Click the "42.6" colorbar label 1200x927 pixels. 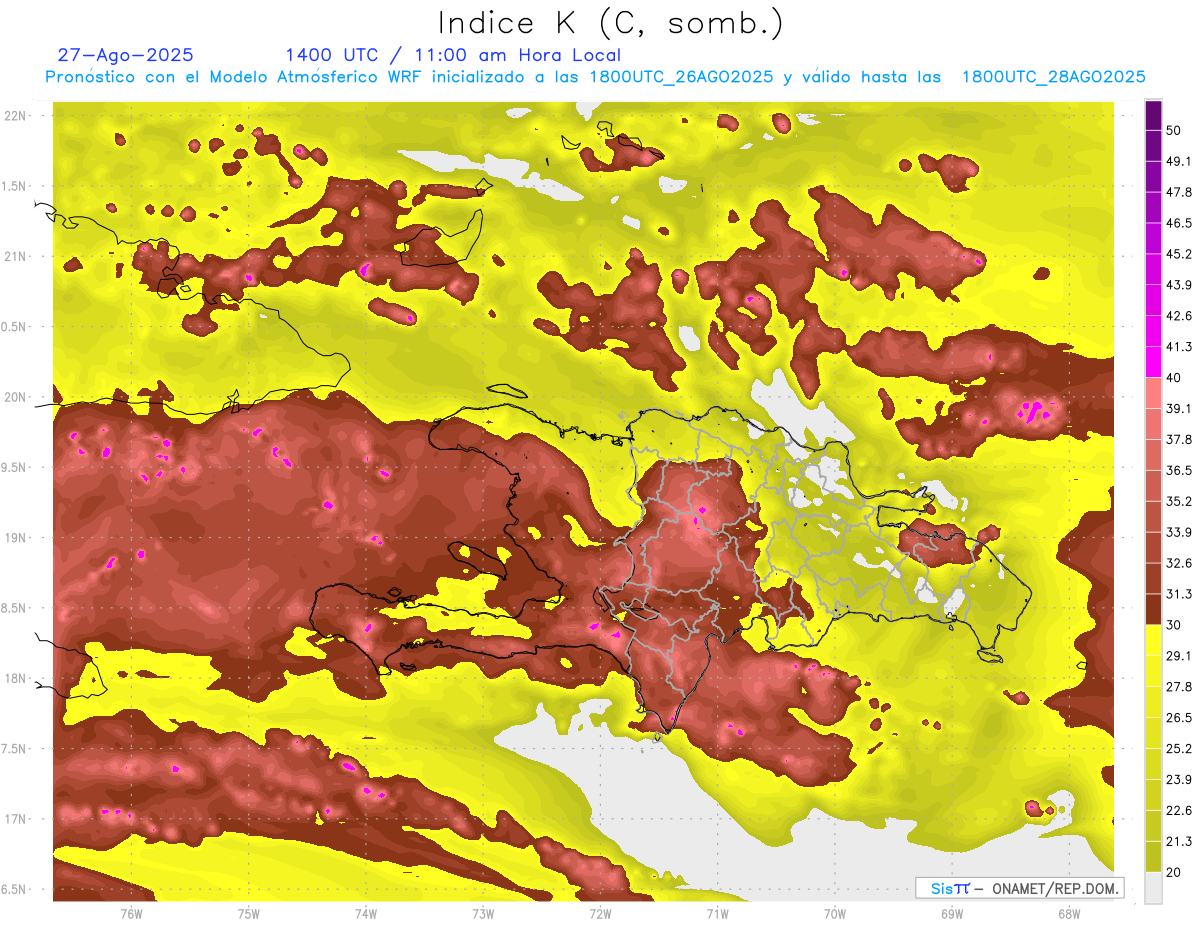pos(1179,316)
